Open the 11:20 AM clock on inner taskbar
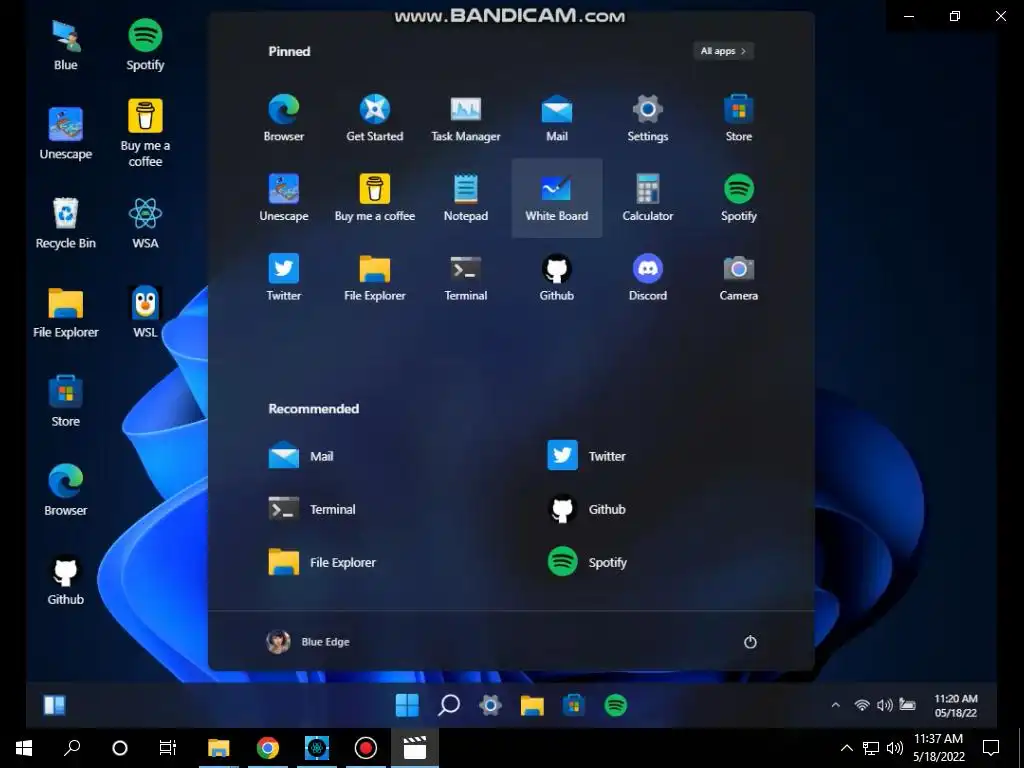1024x768 pixels. click(955, 705)
